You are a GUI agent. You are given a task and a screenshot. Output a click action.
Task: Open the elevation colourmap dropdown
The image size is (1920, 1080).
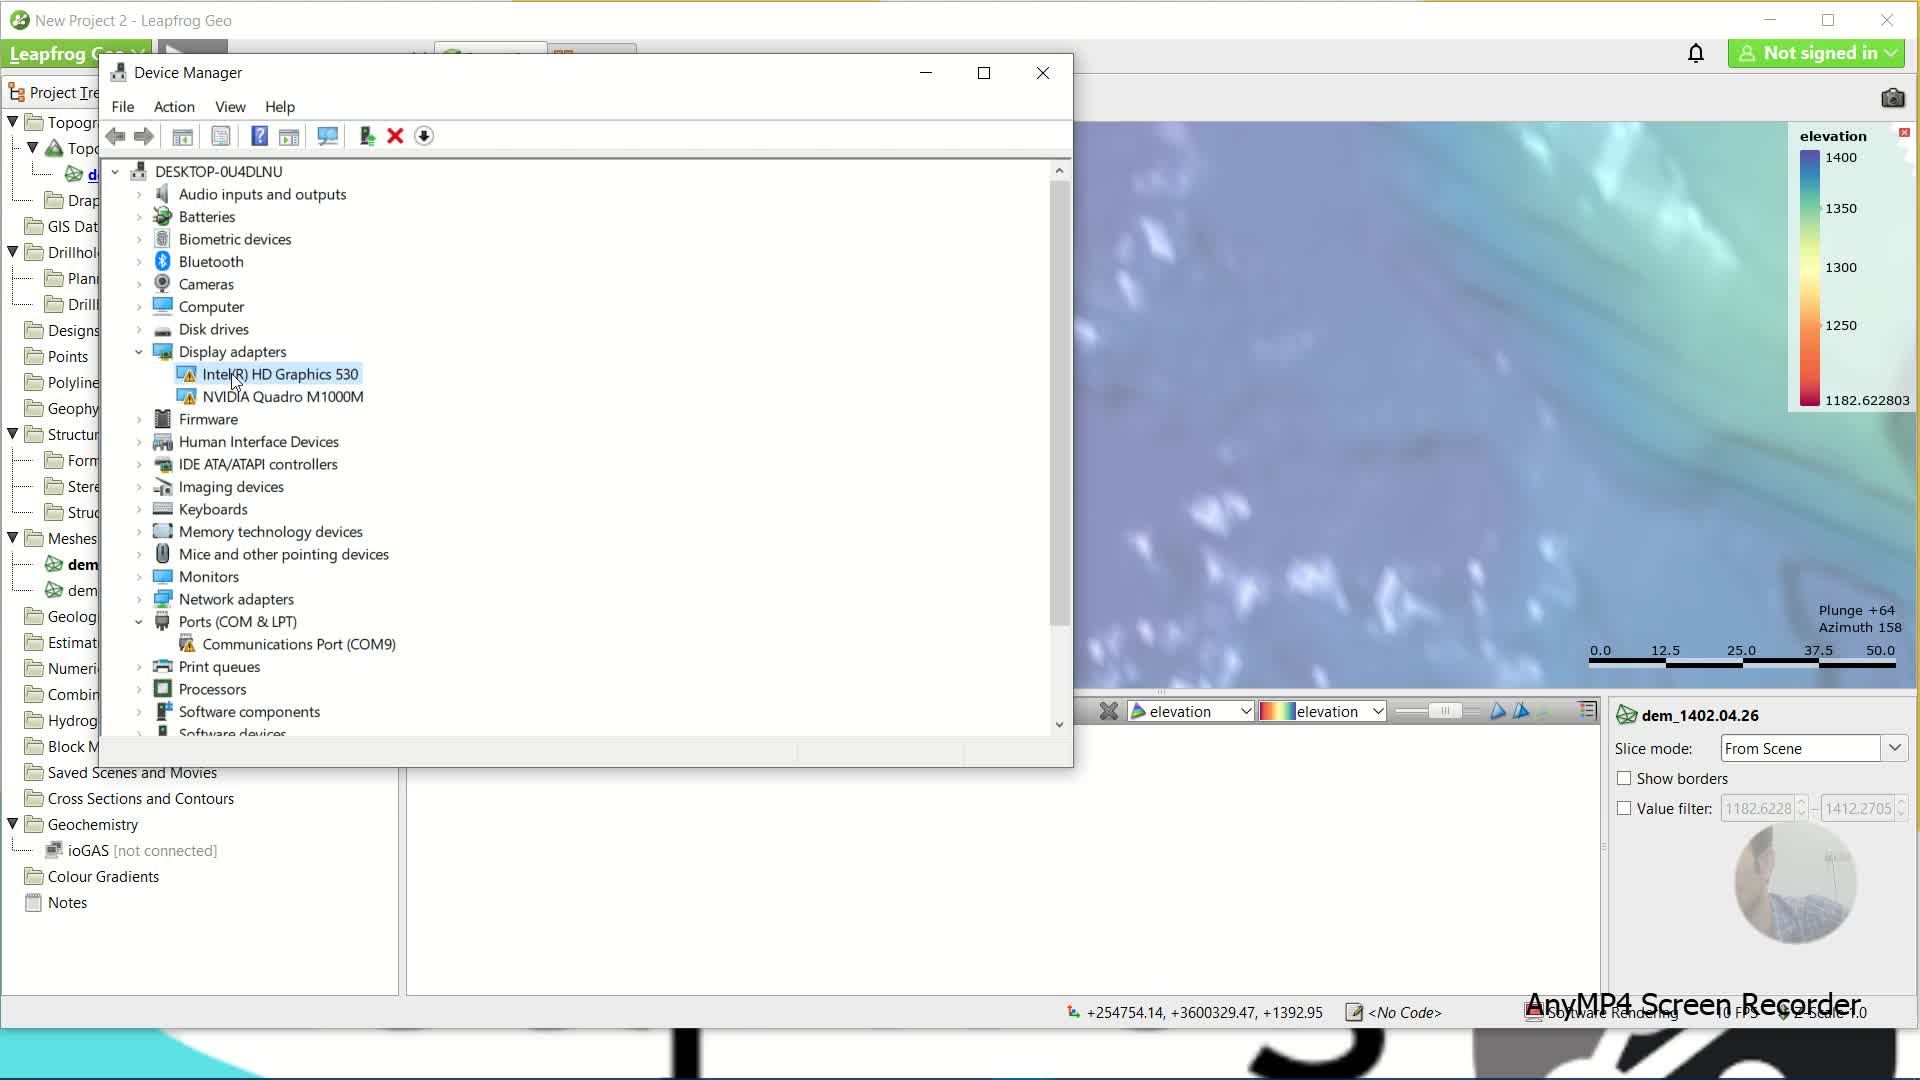1322,711
